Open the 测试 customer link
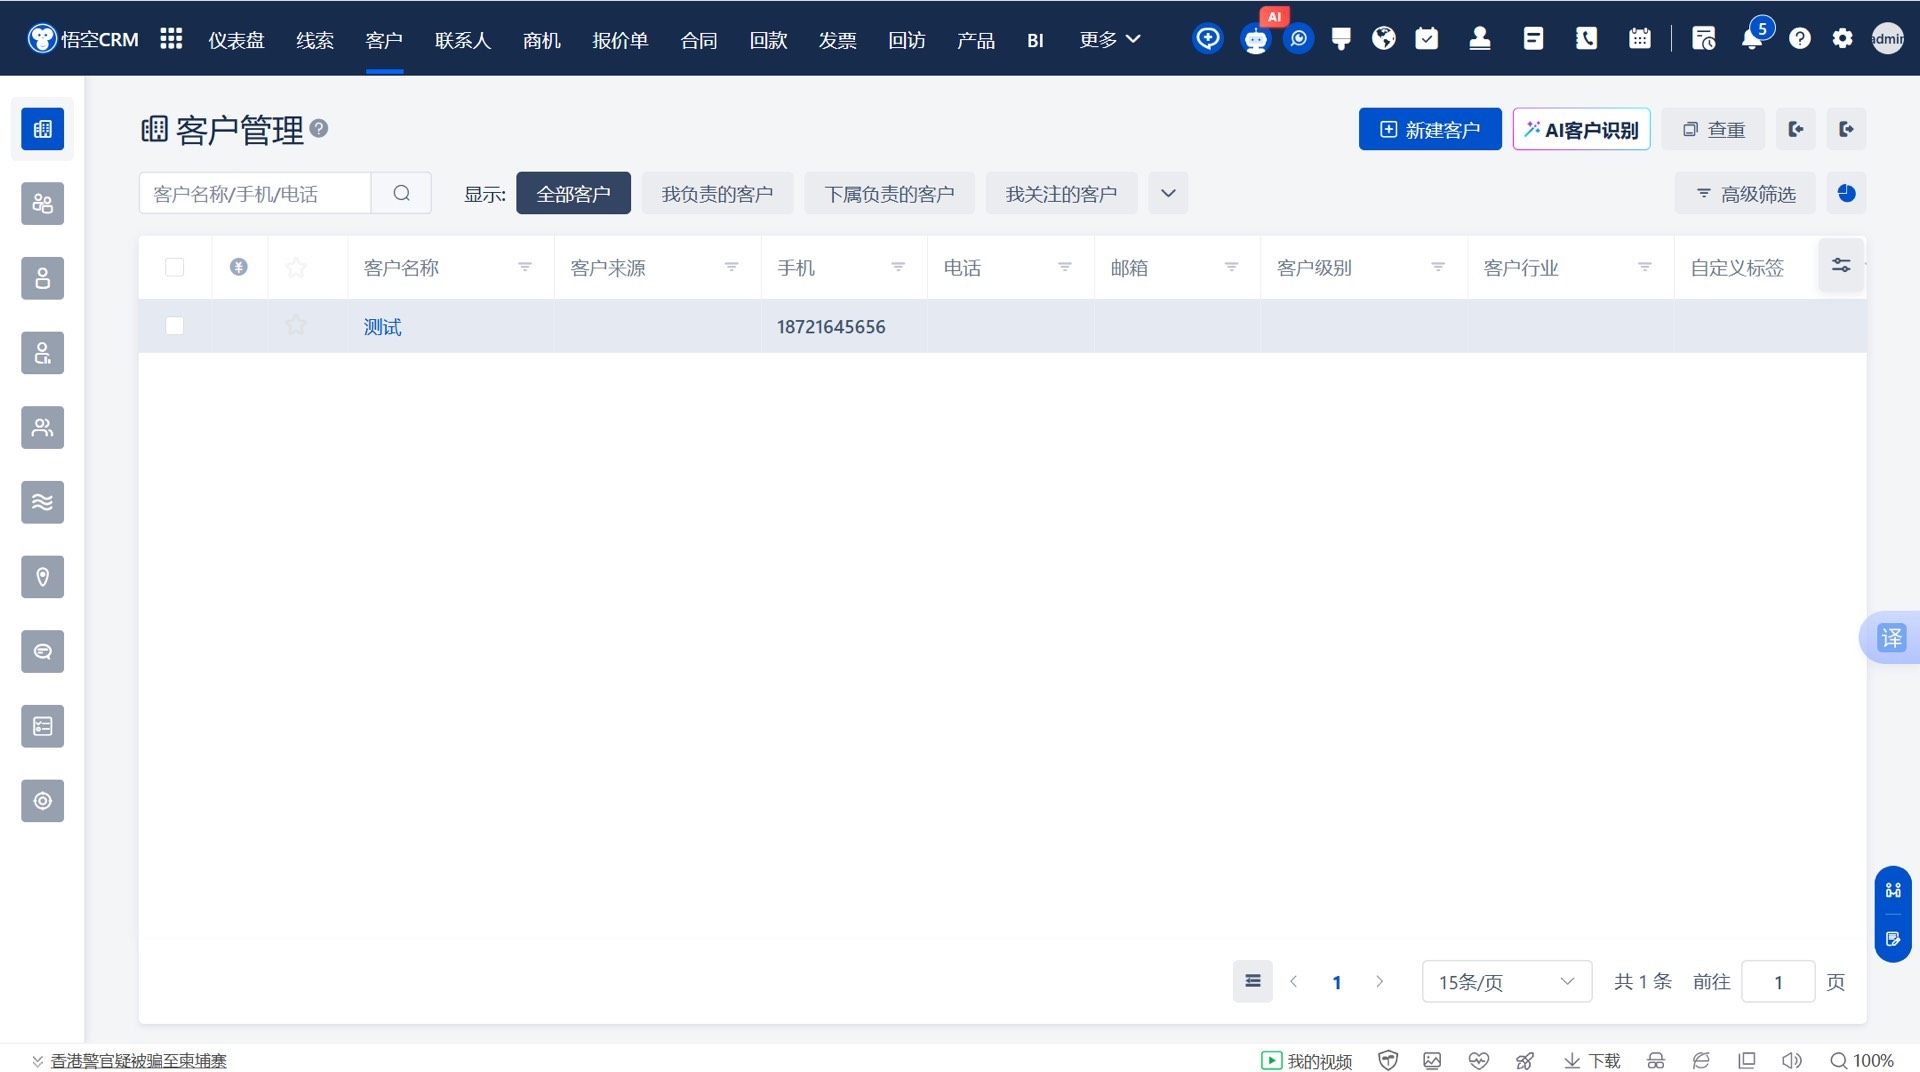This screenshot has height=1072, width=1920. [382, 327]
